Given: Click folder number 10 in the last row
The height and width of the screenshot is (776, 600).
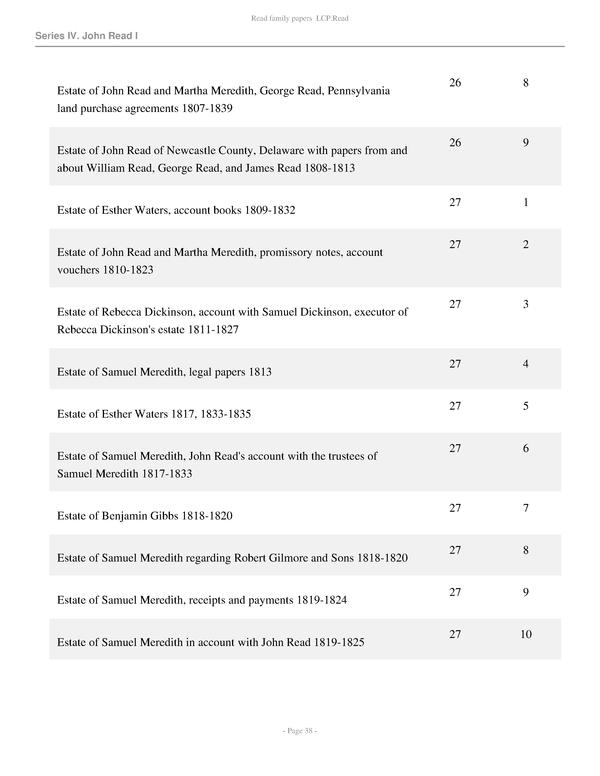Looking at the screenshot, I should coord(526,634).
